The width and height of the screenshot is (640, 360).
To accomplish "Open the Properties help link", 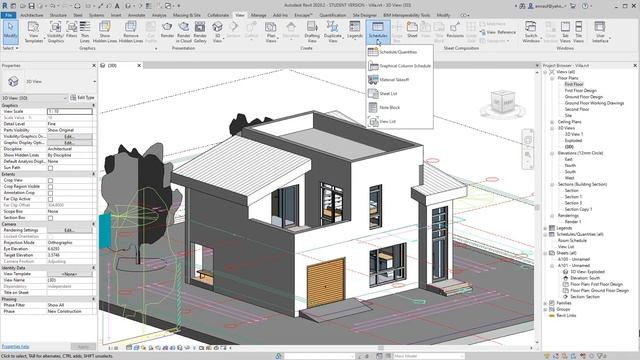I will coord(15,347).
